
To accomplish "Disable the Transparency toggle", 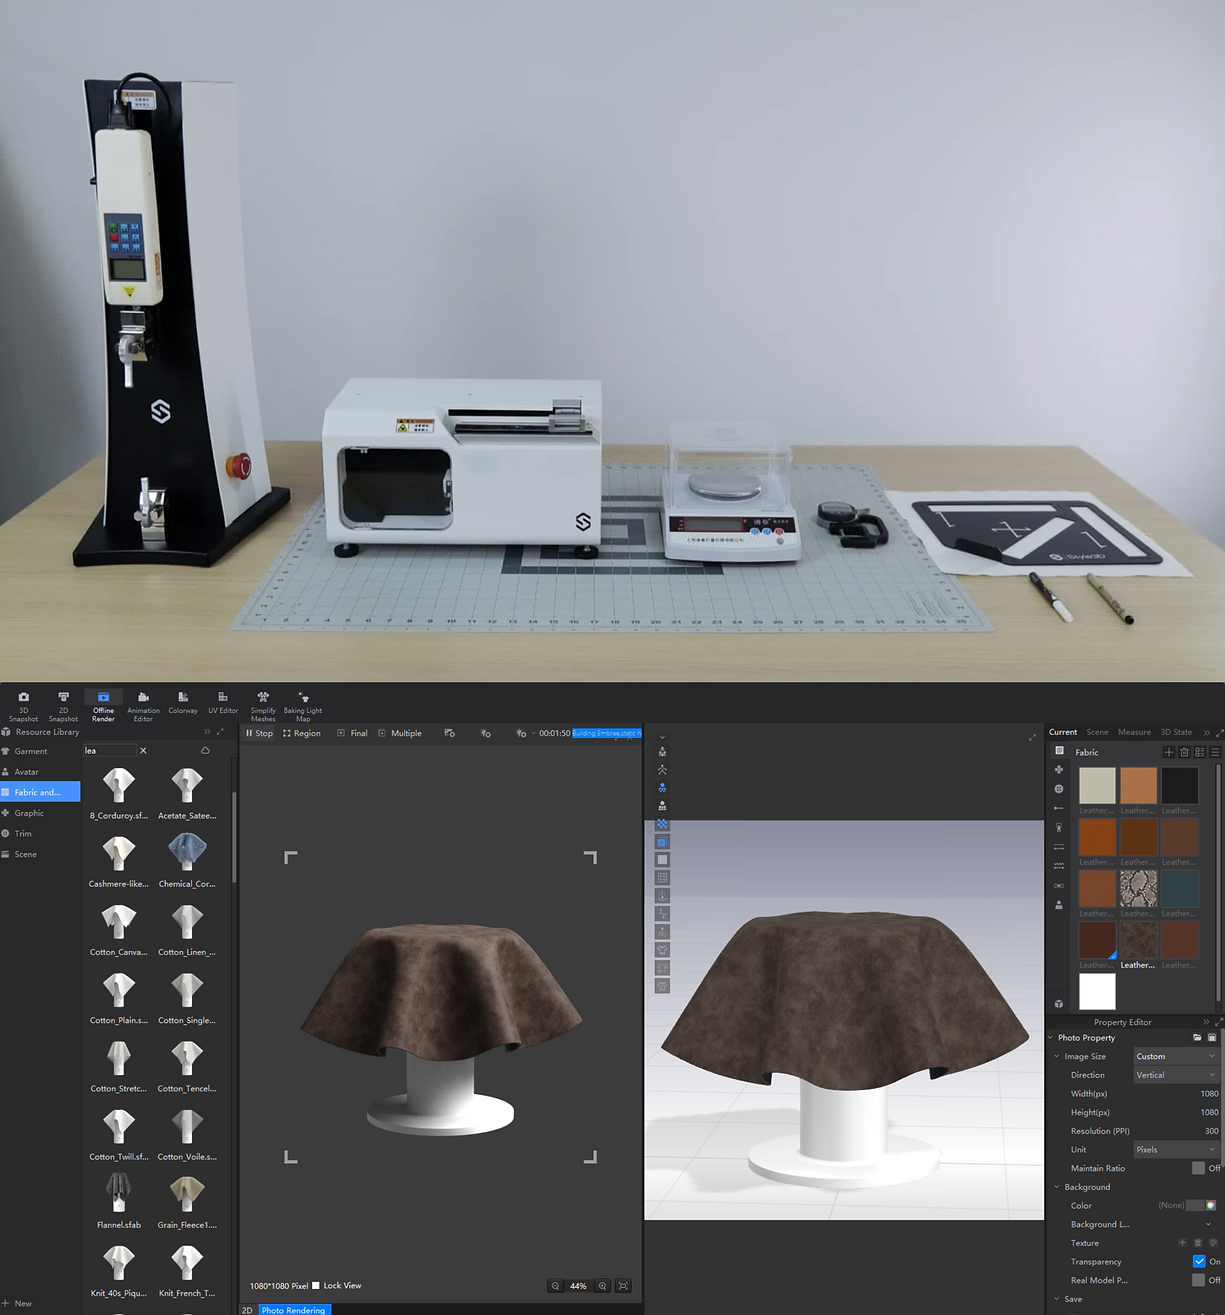I will pos(1198,1261).
